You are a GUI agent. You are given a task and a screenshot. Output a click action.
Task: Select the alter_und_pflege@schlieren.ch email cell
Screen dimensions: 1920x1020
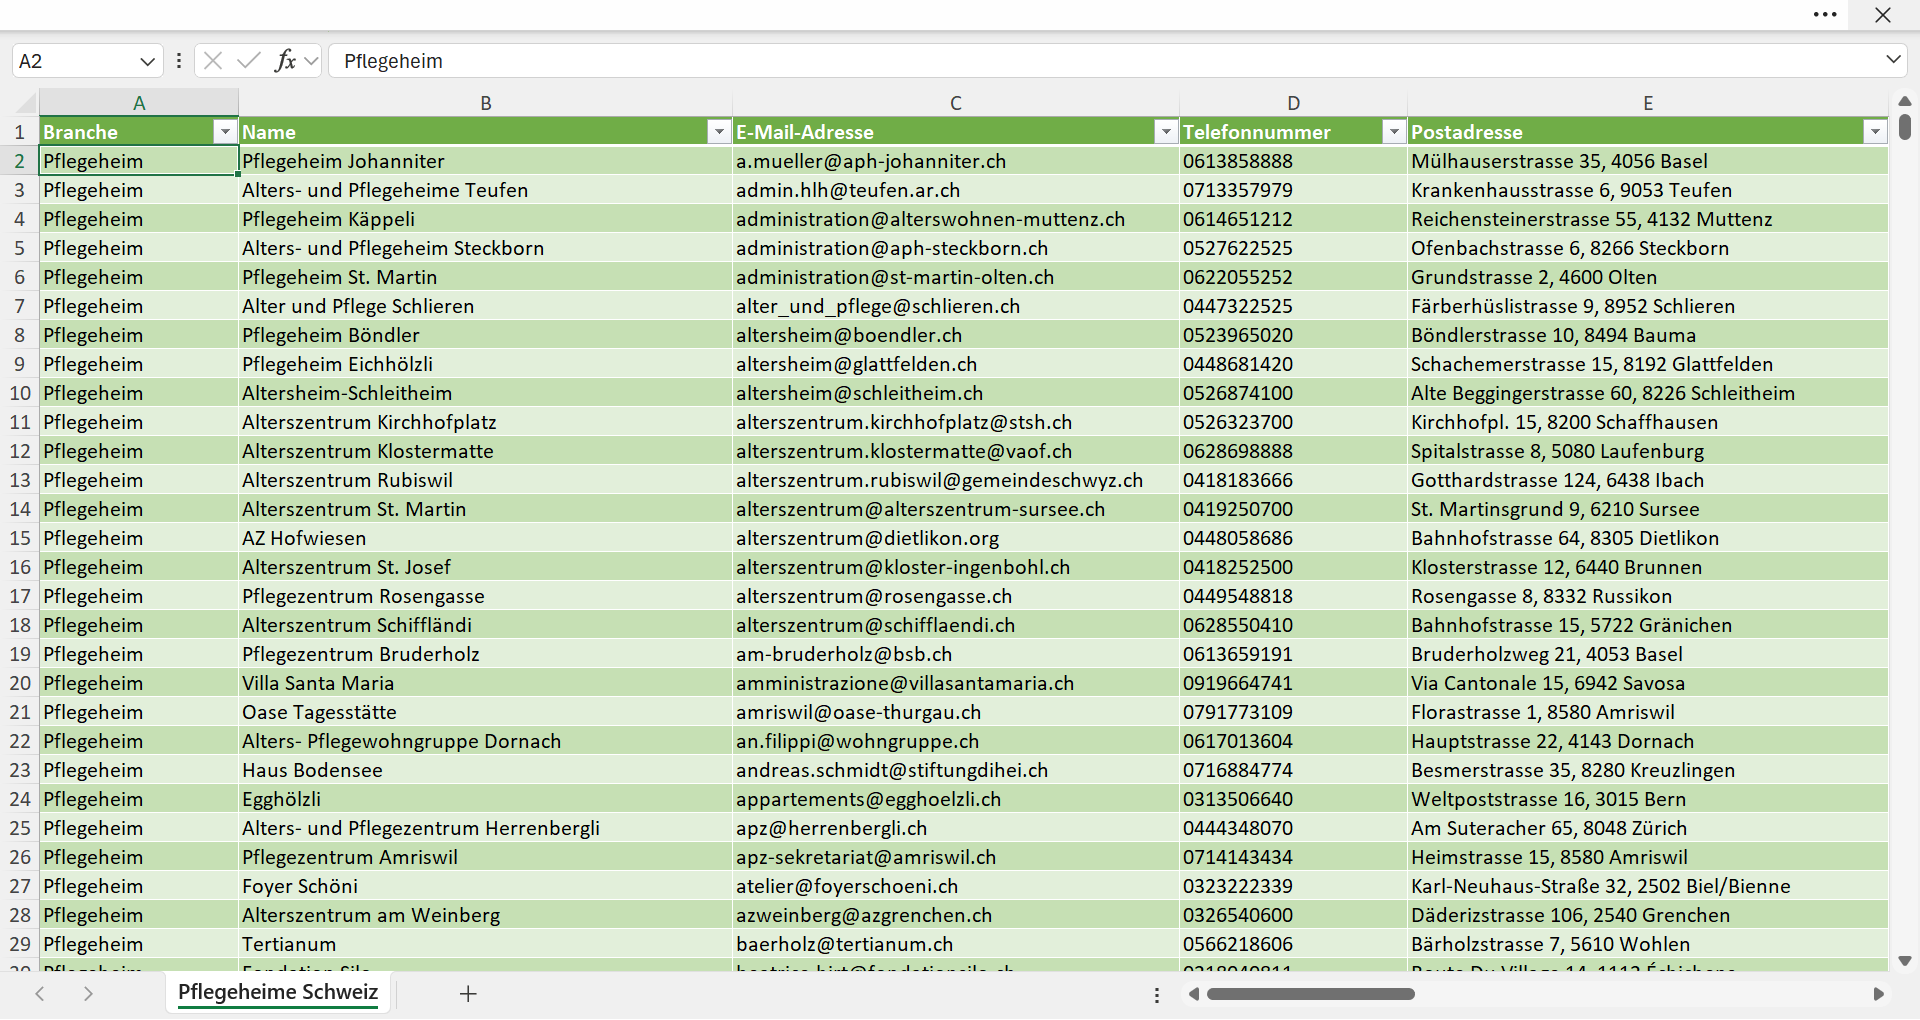pos(956,306)
